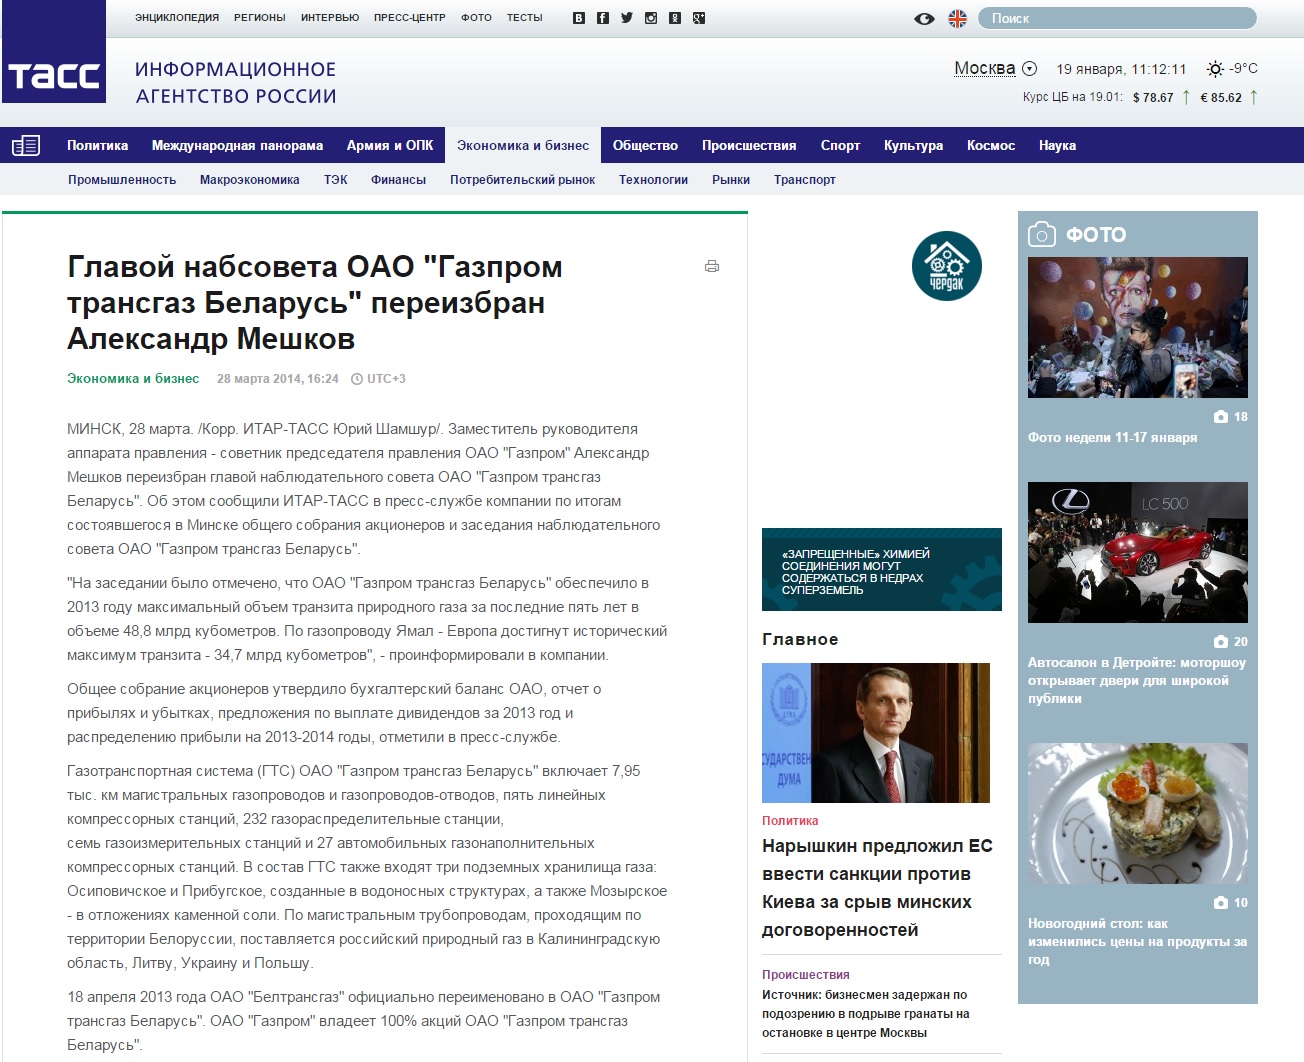Open the Промышленность subsection
The height and width of the screenshot is (1062, 1304).
(122, 180)
